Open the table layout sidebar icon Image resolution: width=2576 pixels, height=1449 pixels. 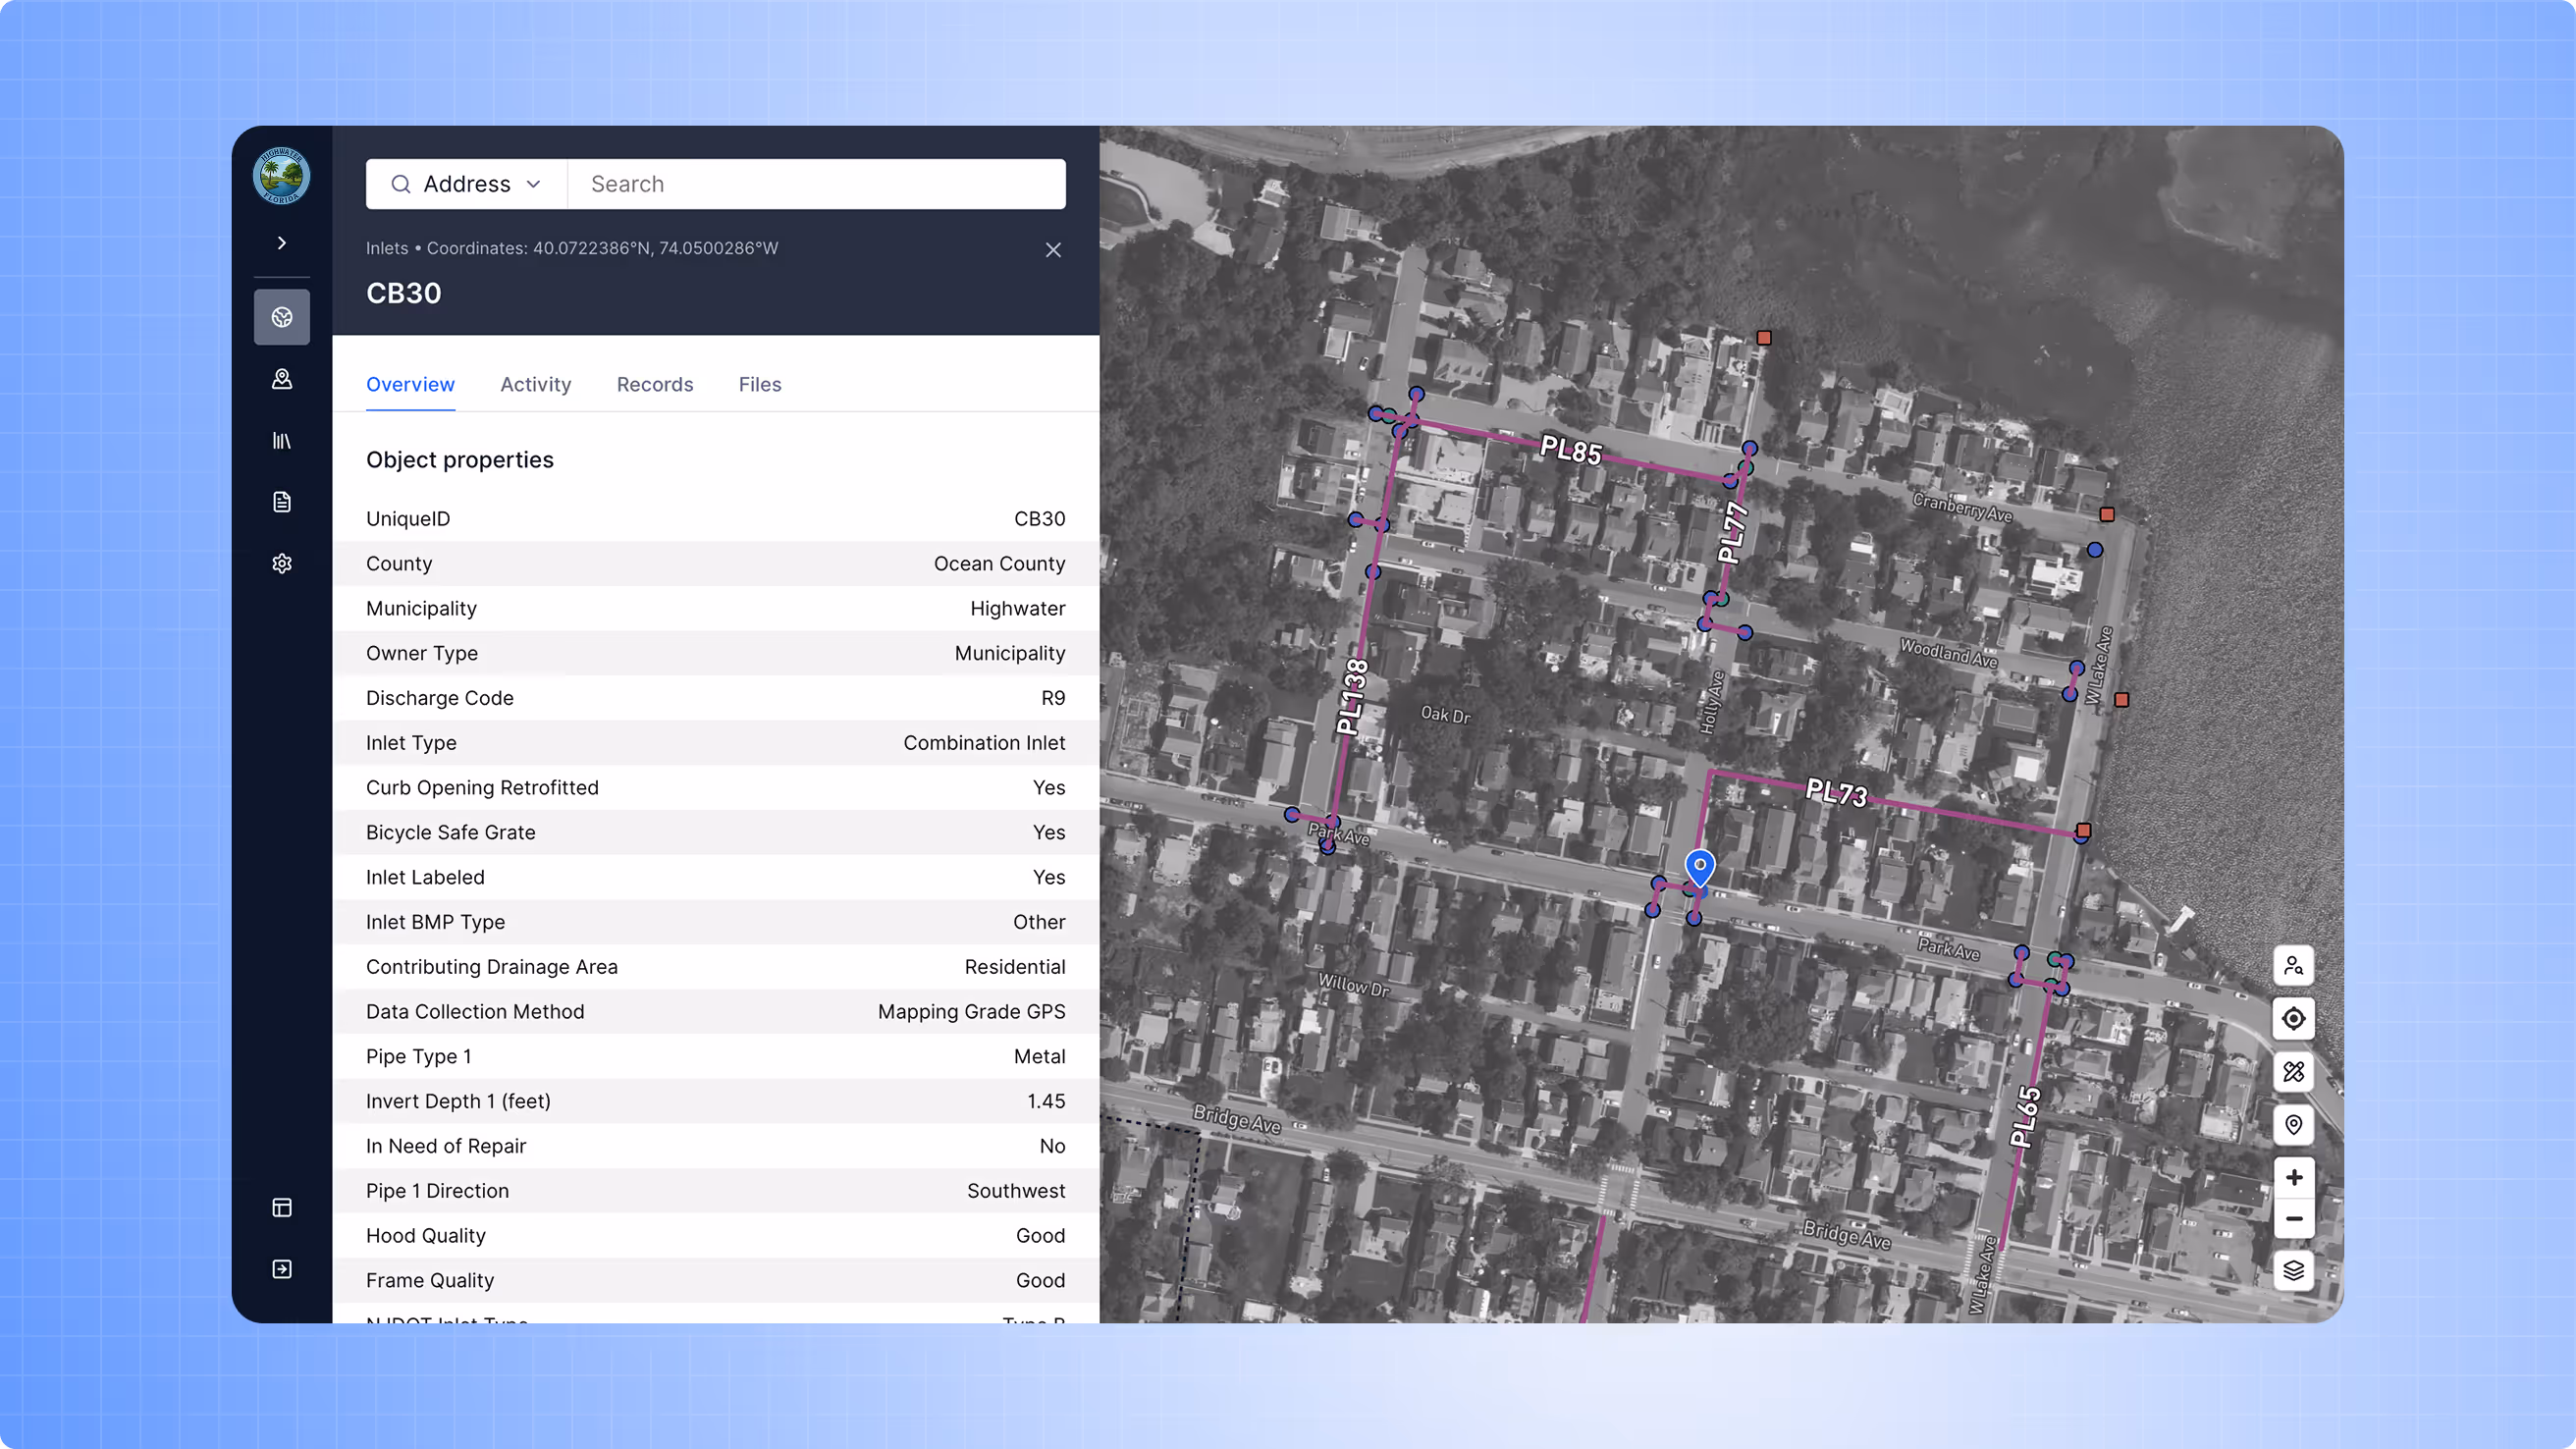pyautogui.click(x=282, y=1207)
